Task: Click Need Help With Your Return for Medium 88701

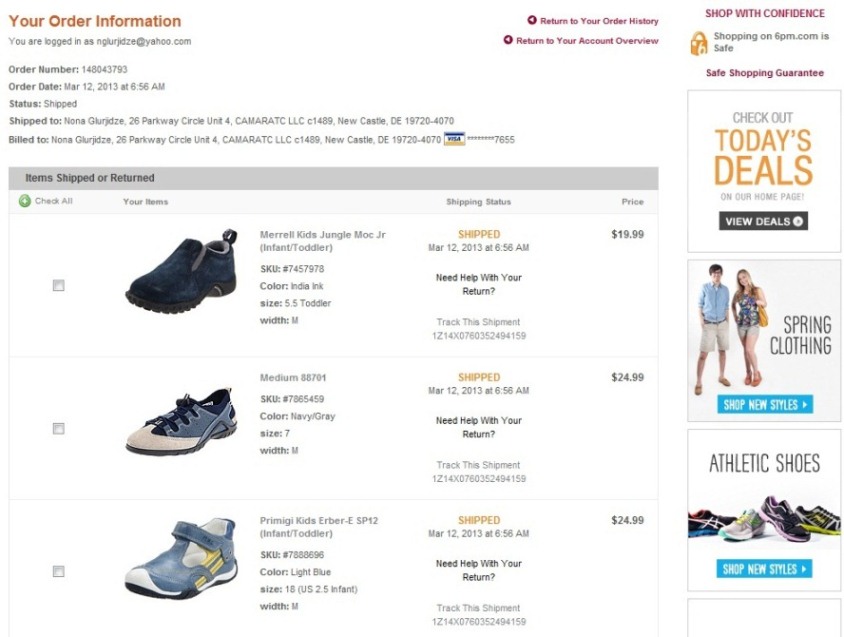Action: coord(478,427)
